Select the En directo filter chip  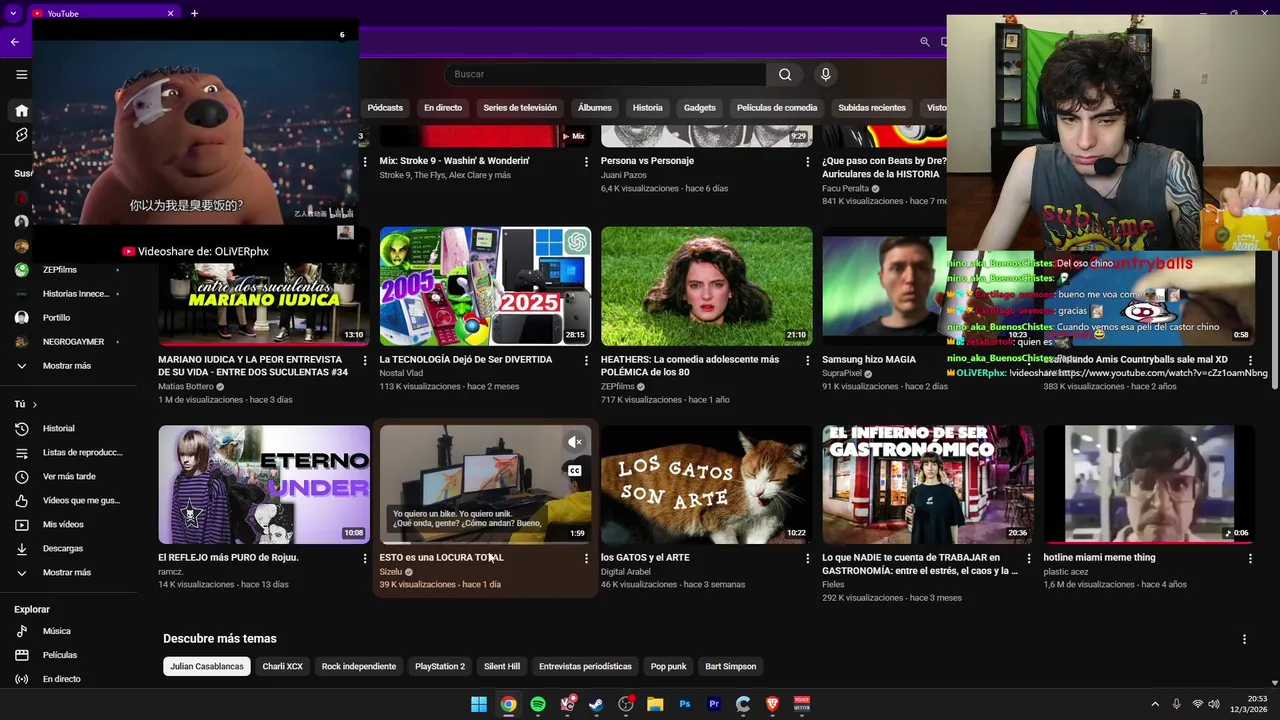point(443,108)
